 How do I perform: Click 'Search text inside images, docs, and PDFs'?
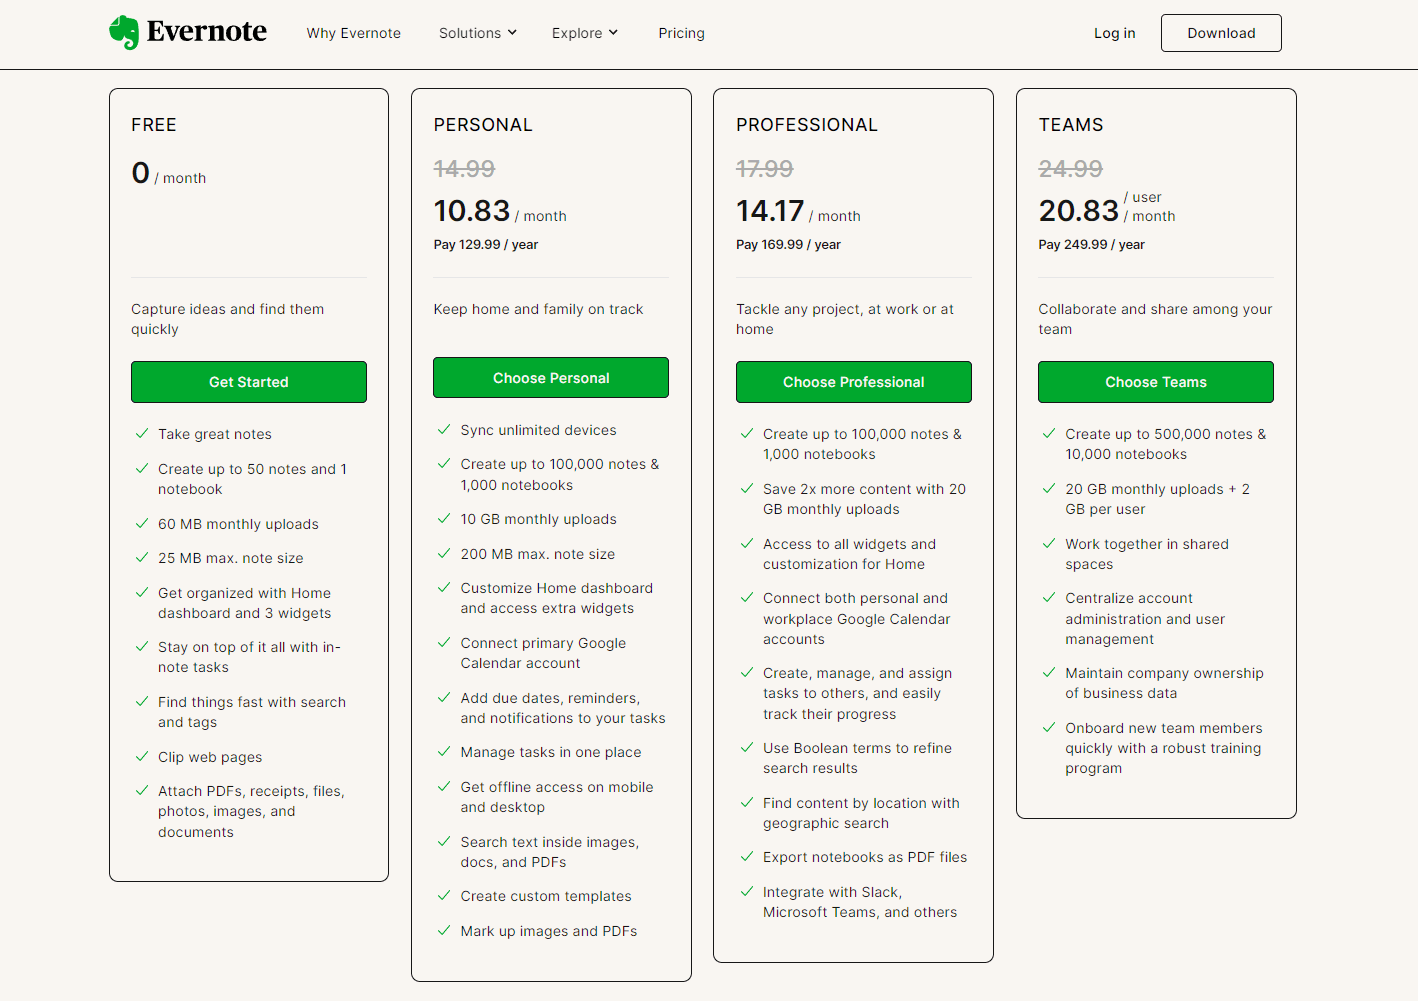click(x=550, y=852)
